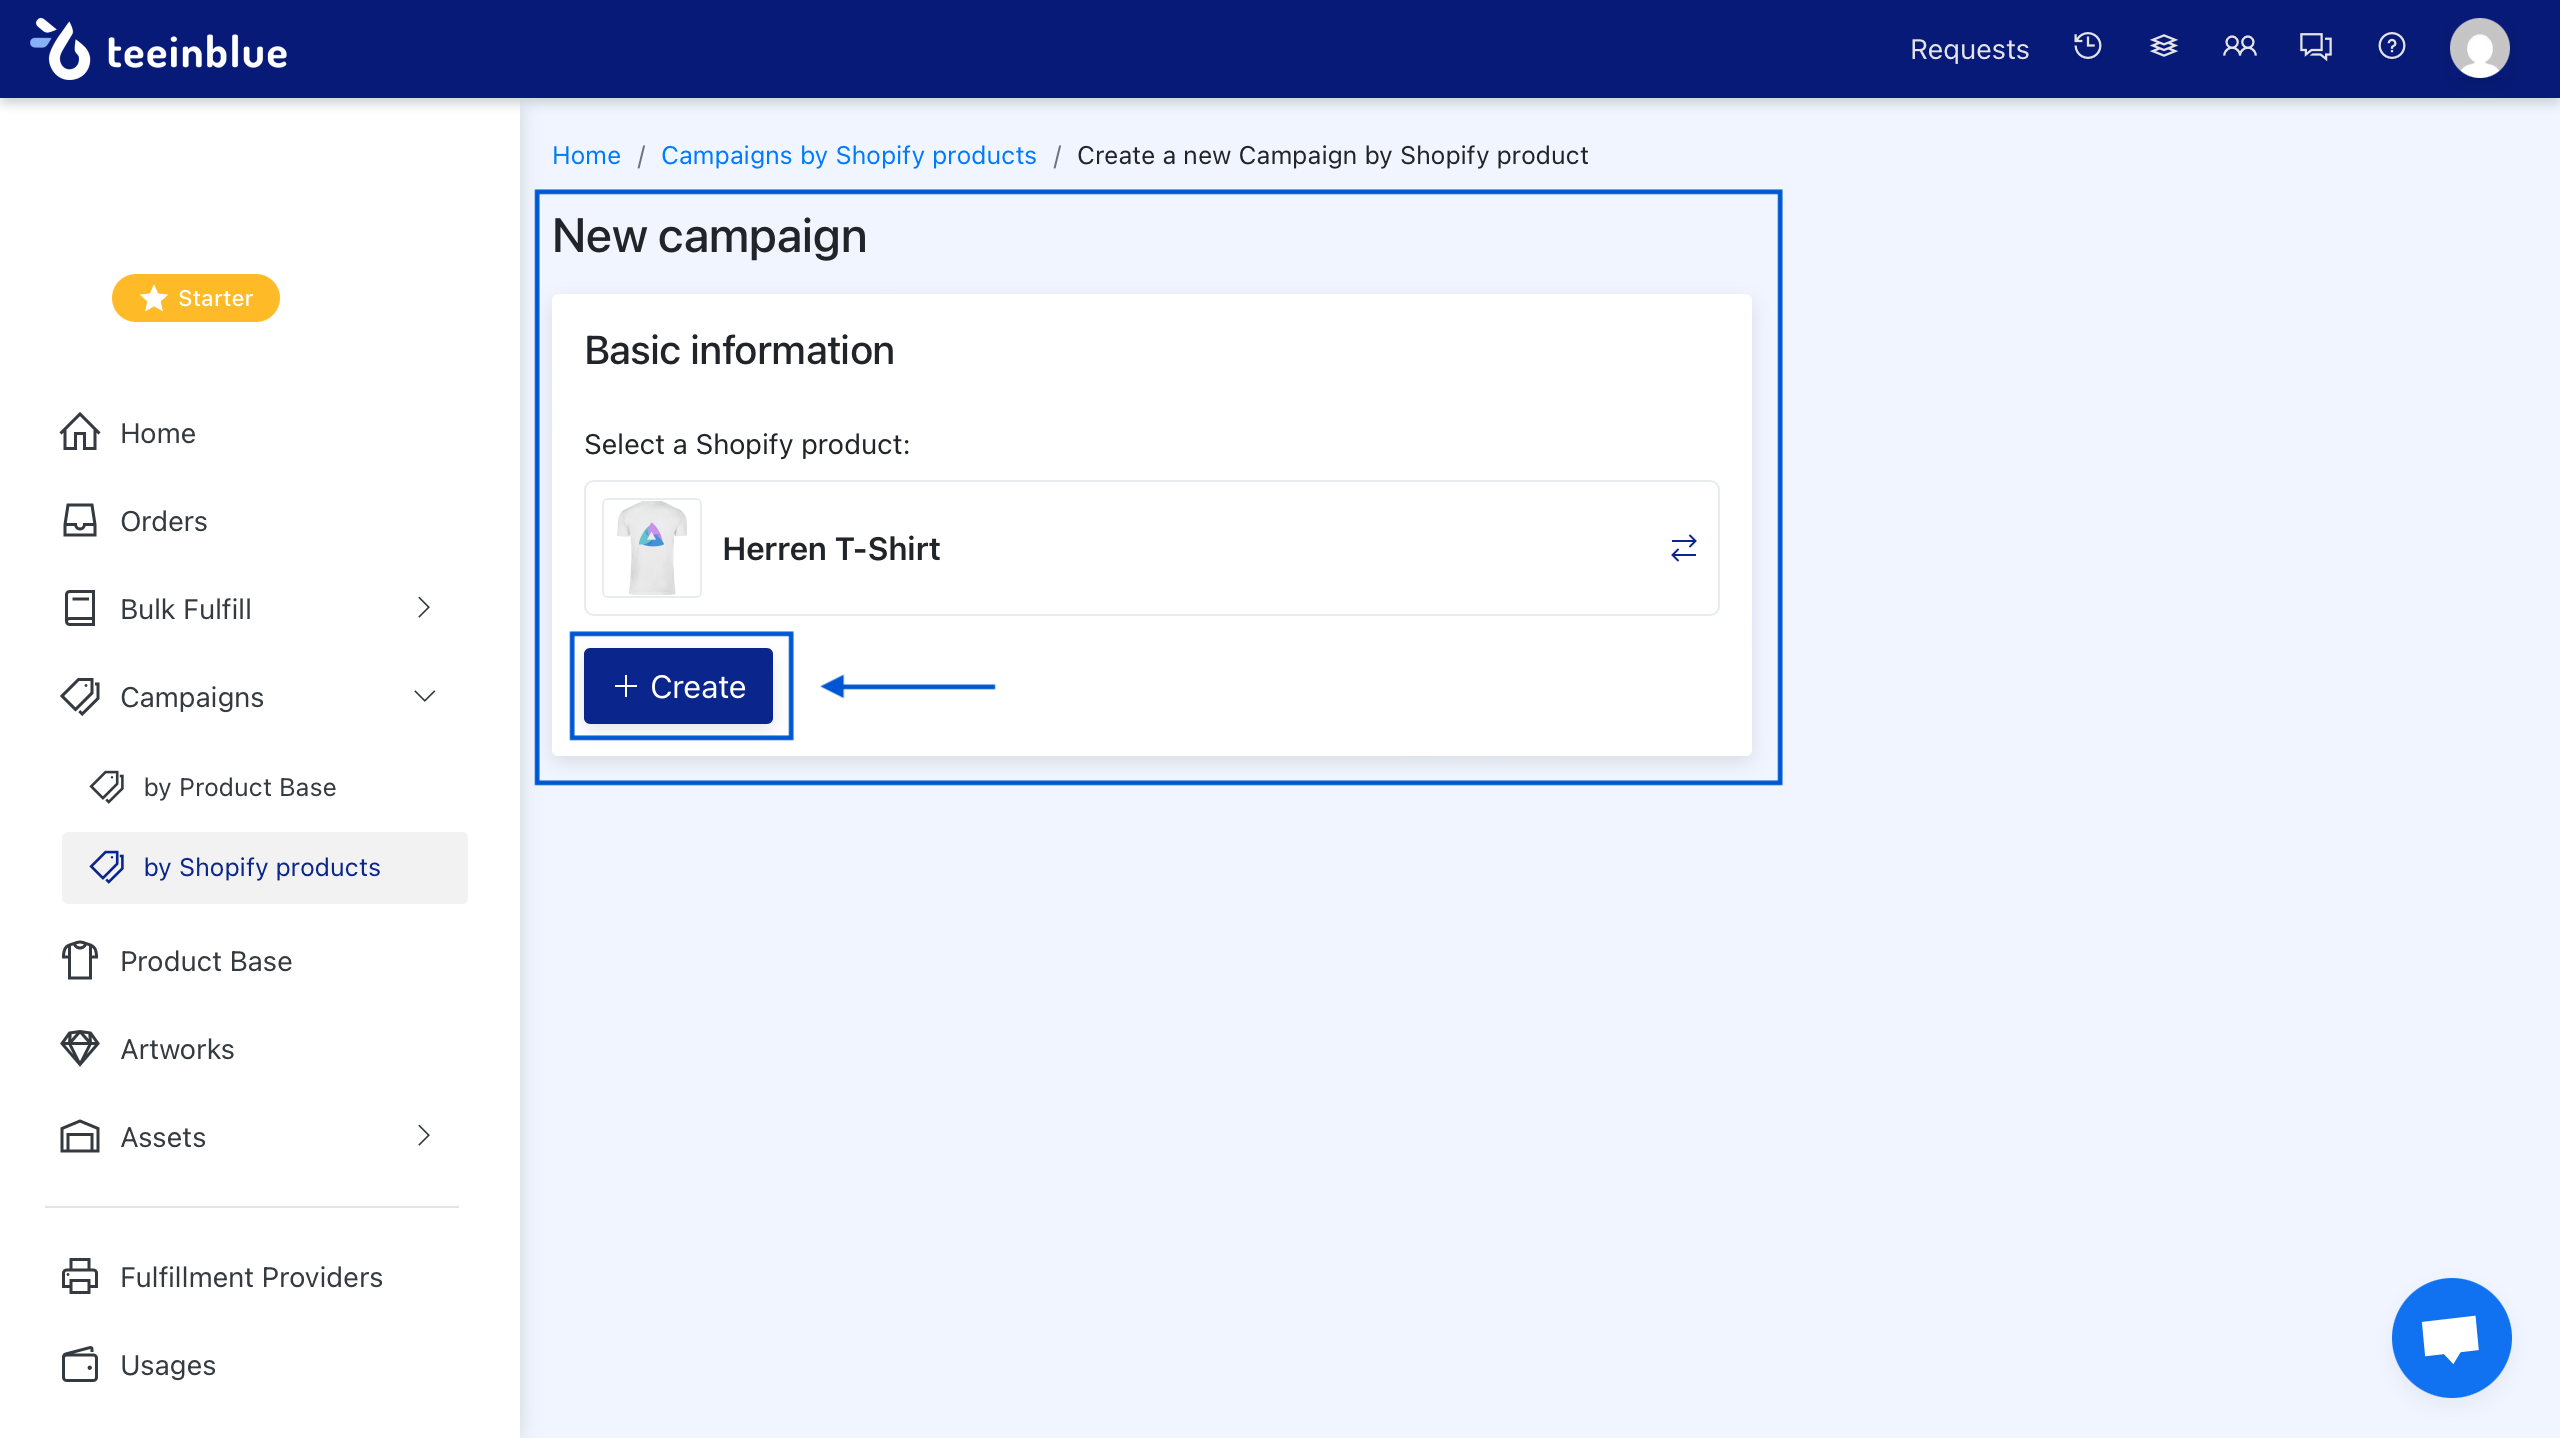Image resolution: width=2560 pixels, height=1438 pixels.
Task: Click the Starter plan badge
Action: click(x=196, y=298)
